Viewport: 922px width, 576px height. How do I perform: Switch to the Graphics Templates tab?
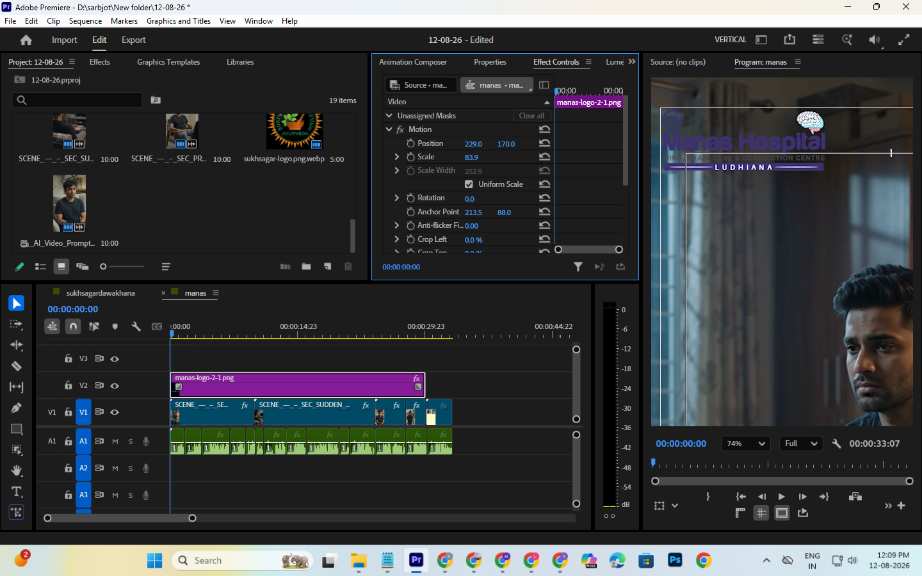[x=168, y=62]
